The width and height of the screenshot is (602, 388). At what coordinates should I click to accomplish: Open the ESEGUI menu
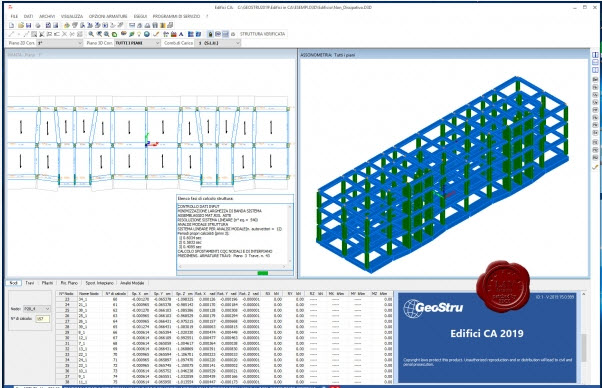[x=140, y=16]
